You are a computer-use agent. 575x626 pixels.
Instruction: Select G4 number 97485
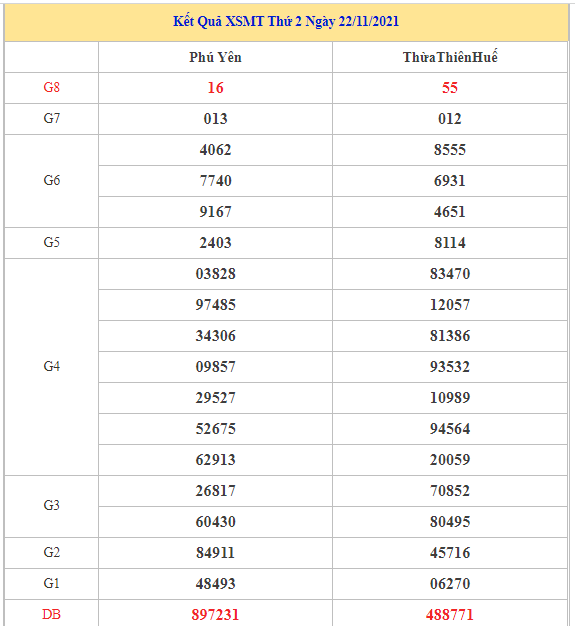coord(215,305)
